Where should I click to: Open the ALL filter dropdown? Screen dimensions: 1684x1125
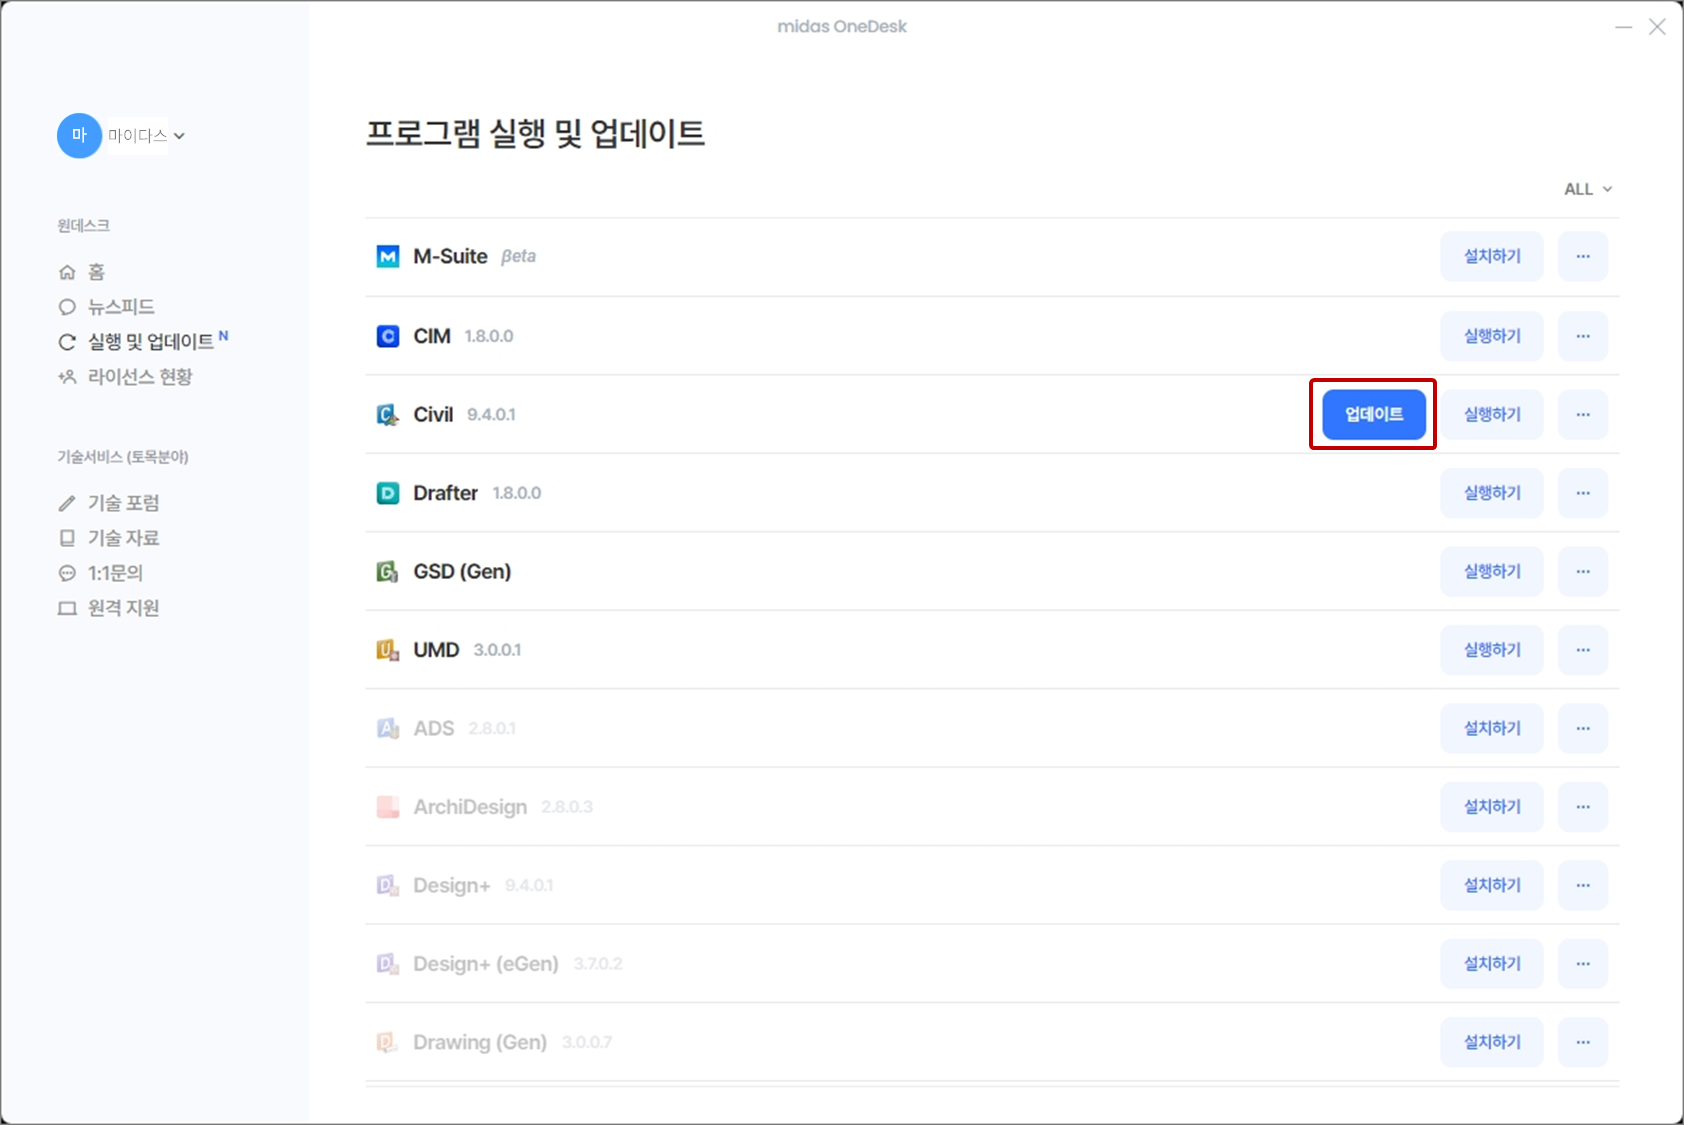coord(1588,189)
